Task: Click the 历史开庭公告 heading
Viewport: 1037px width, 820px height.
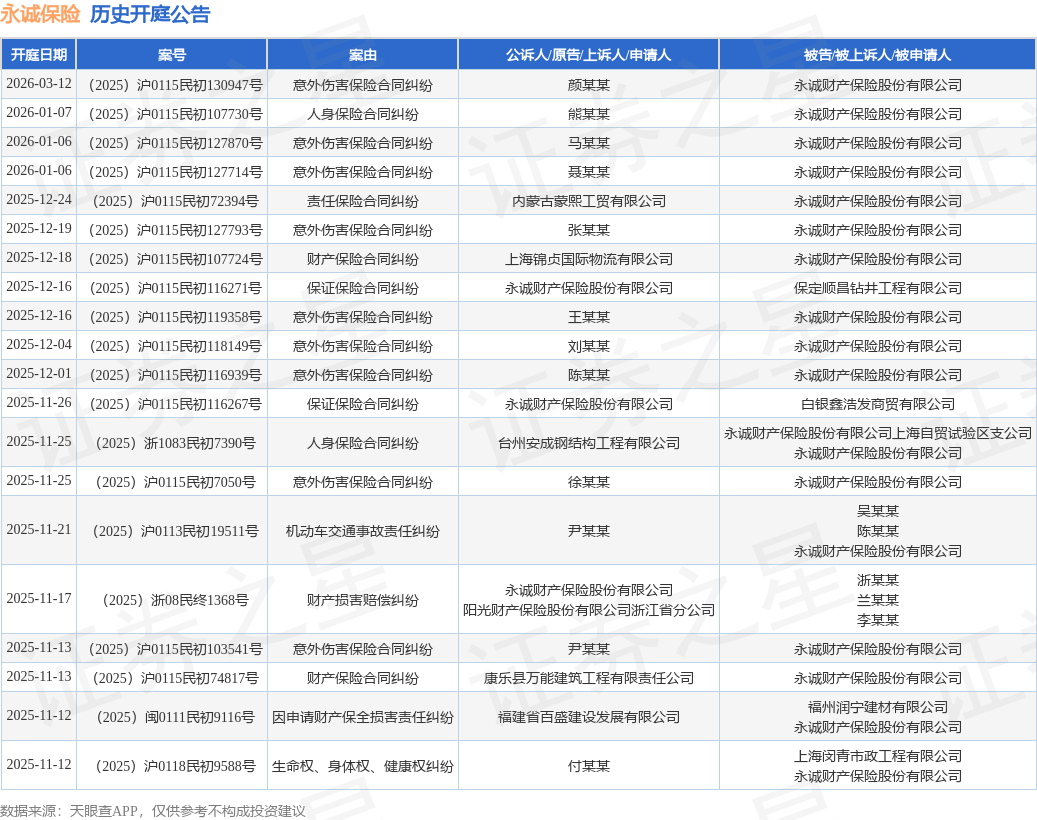Action: coord(150,14)
